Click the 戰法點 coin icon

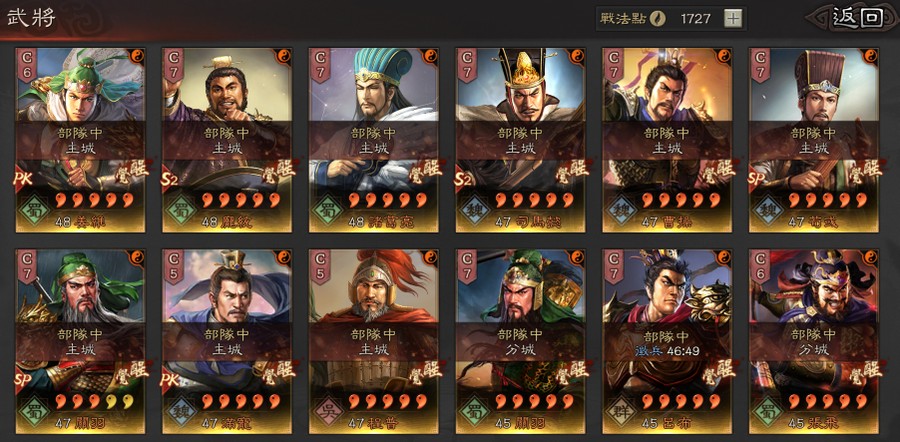pos(658,18)
